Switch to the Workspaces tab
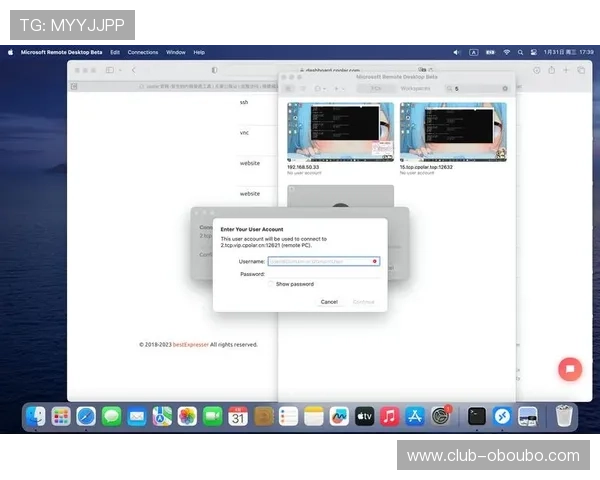Screen dimensions: 600x480 pyautogui.click(x=415, y=88)
